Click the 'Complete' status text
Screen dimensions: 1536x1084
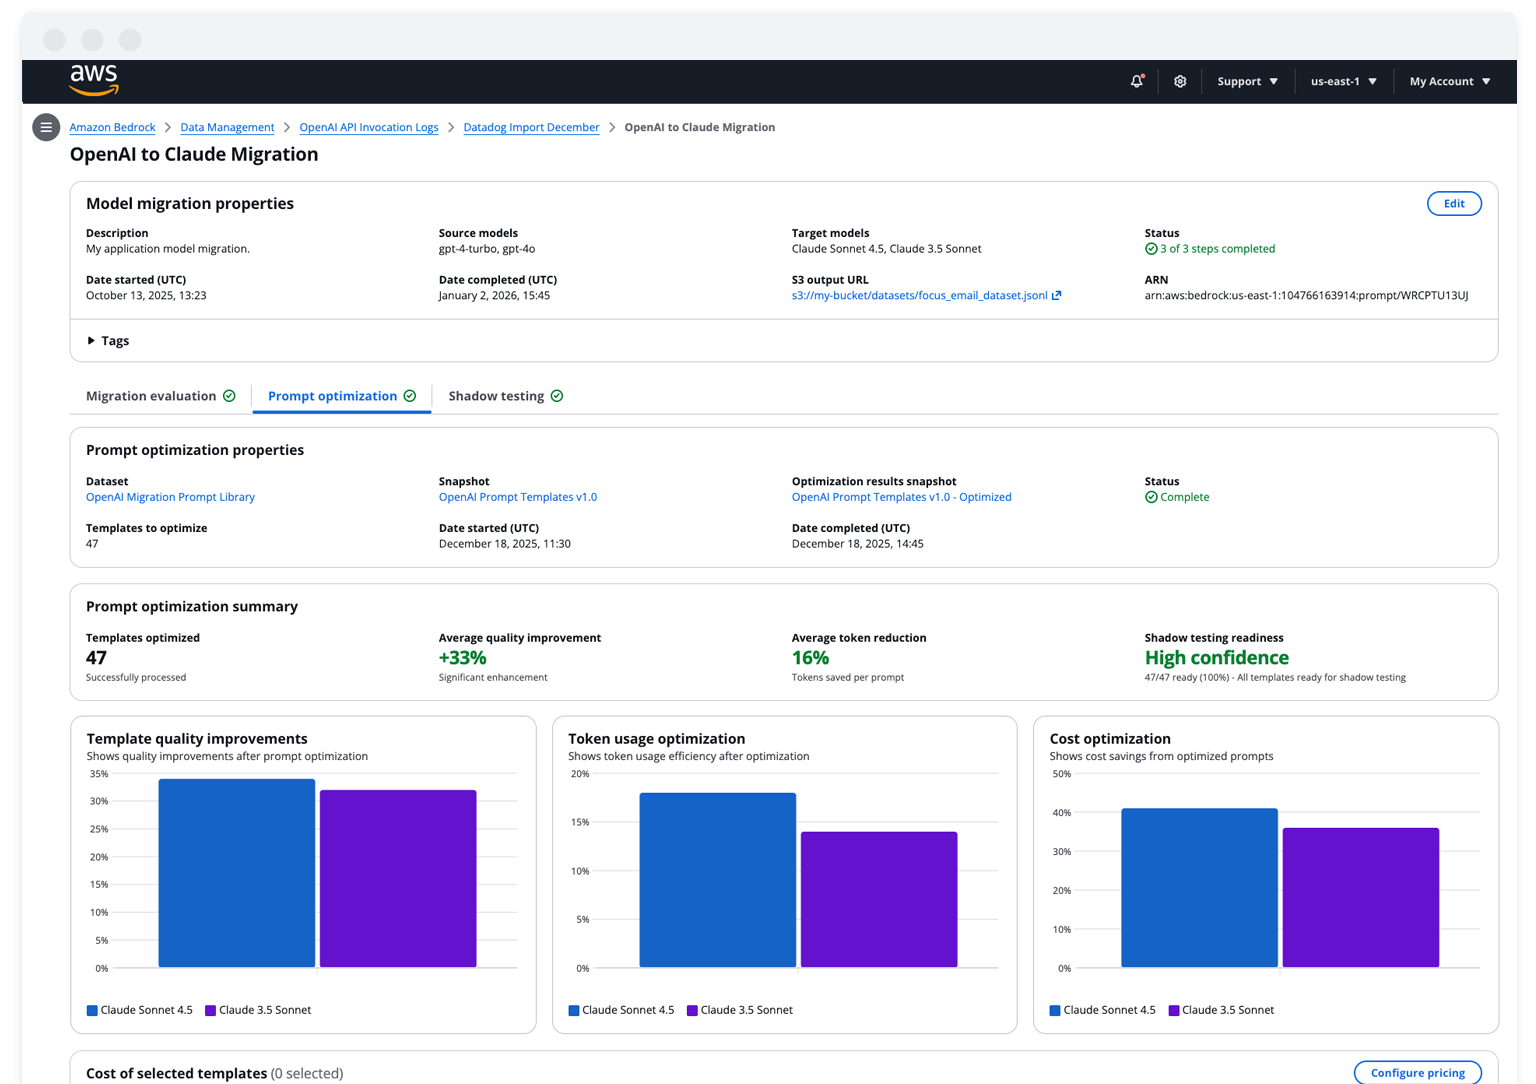click(x=1184, y=497)
